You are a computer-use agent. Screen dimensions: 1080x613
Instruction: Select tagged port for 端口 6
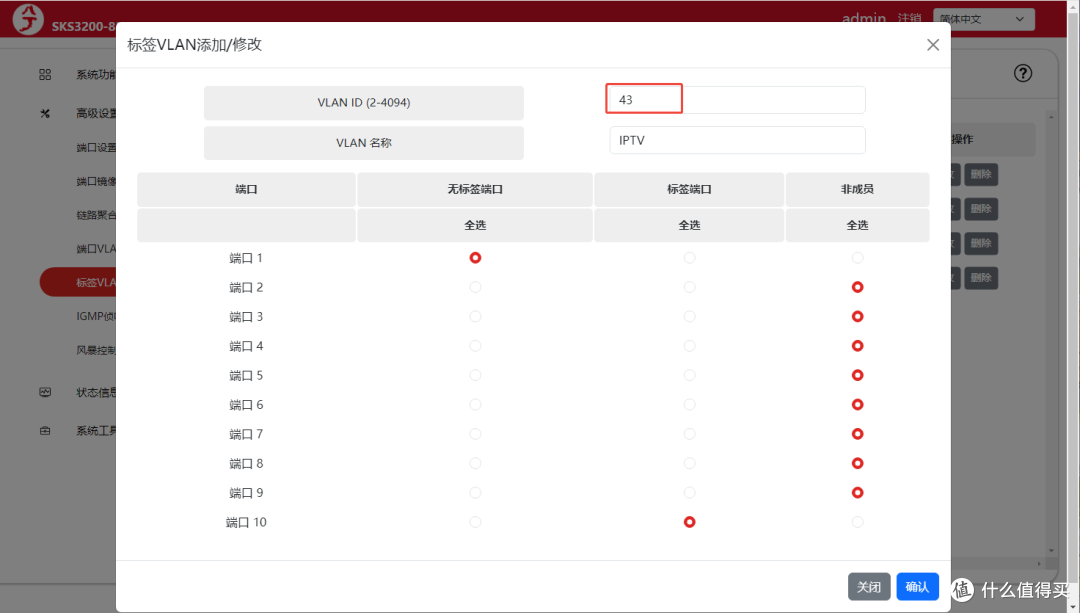click(x=689, y=405)
